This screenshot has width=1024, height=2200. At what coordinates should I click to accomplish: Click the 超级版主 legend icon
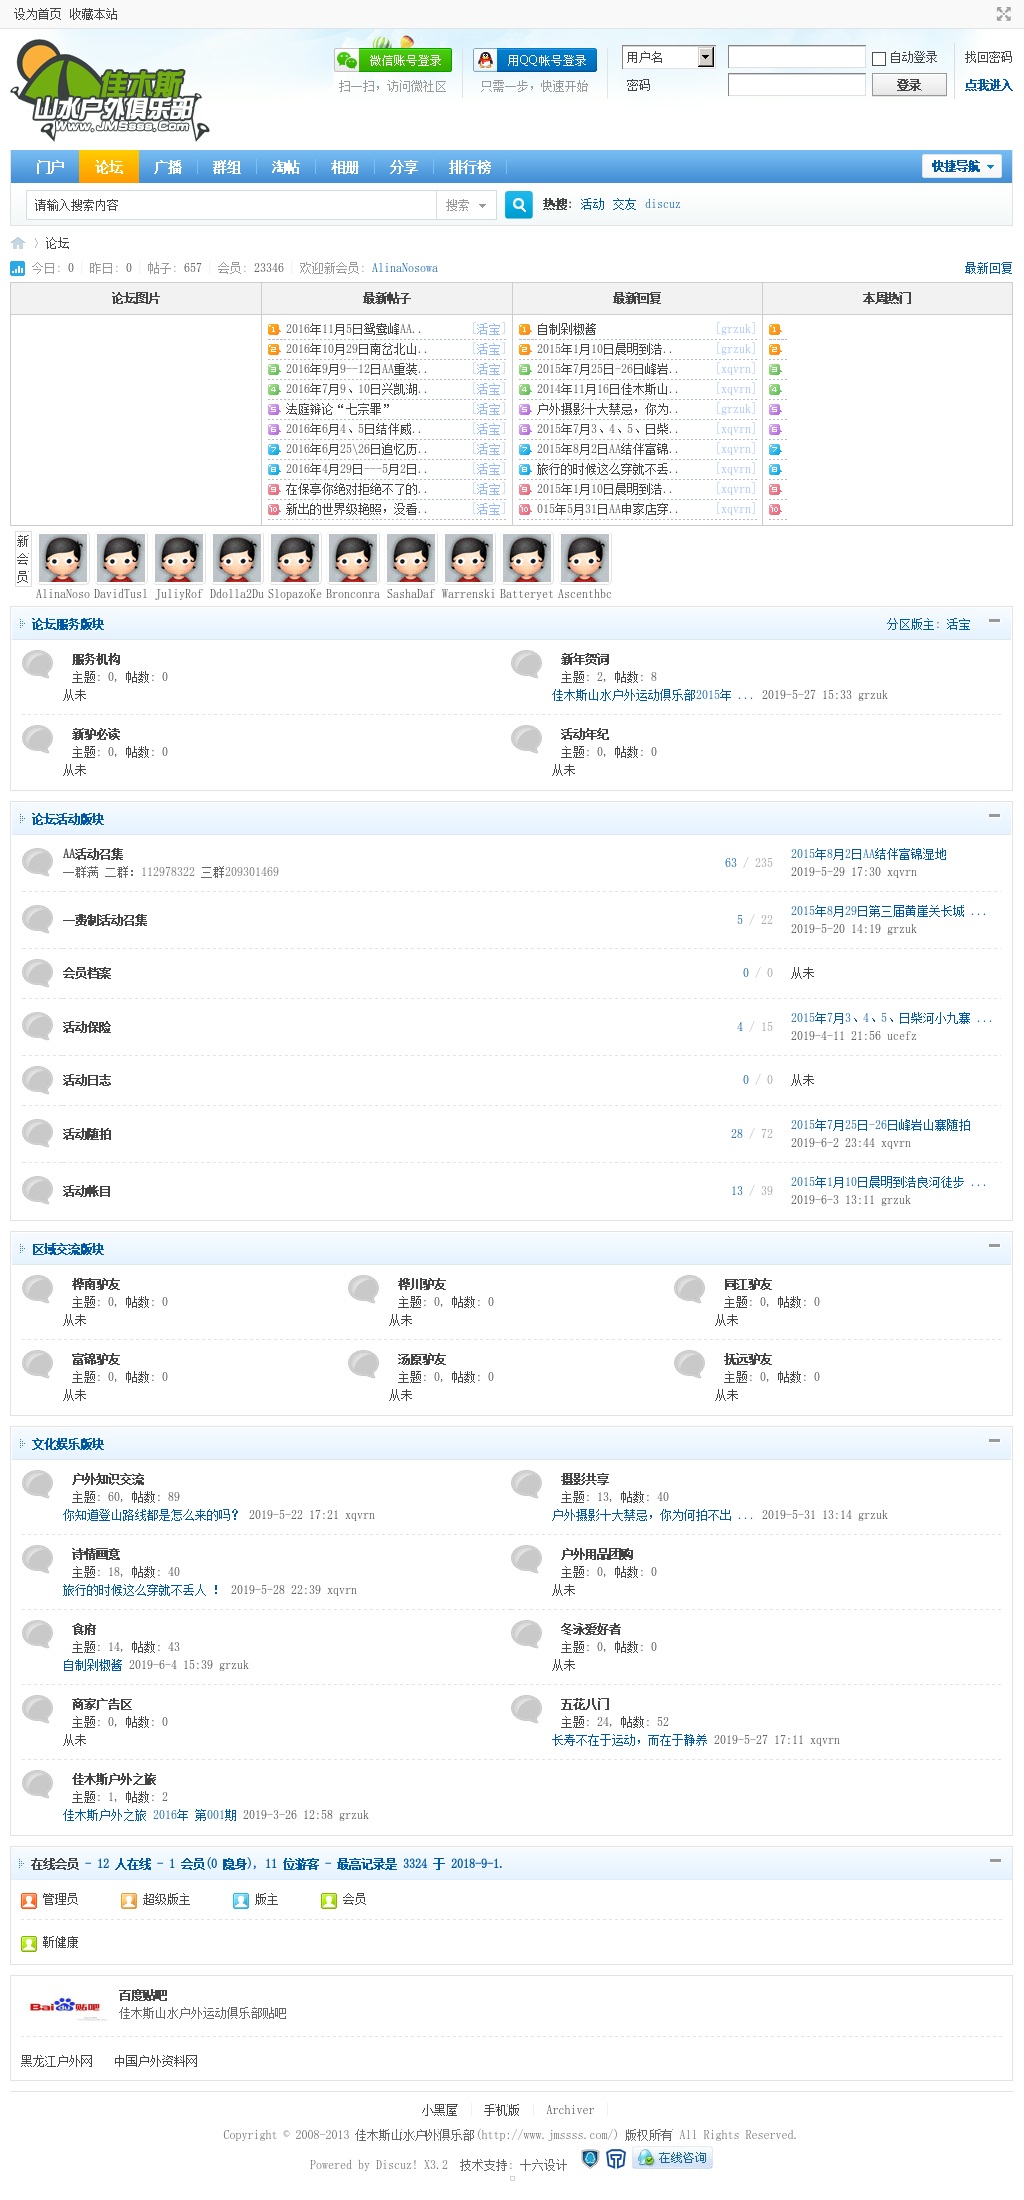129,1900
